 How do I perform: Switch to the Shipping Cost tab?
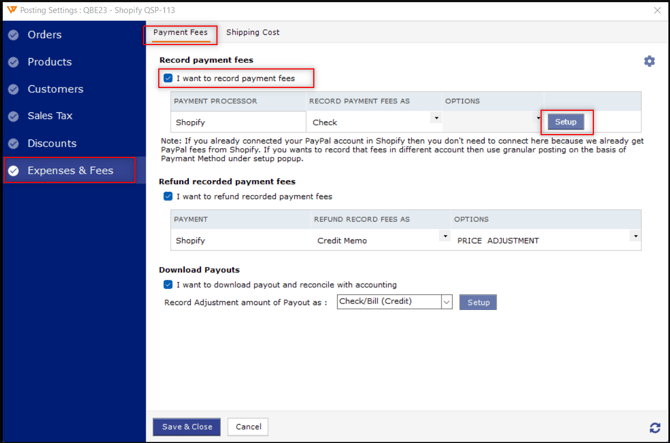coord(252,32)
